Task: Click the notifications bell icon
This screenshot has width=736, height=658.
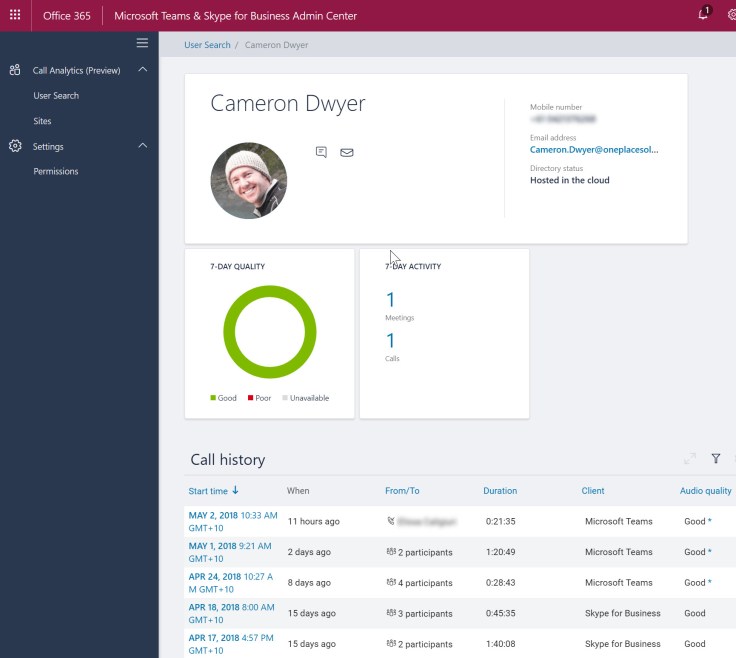Action: (x=703, y=15)
